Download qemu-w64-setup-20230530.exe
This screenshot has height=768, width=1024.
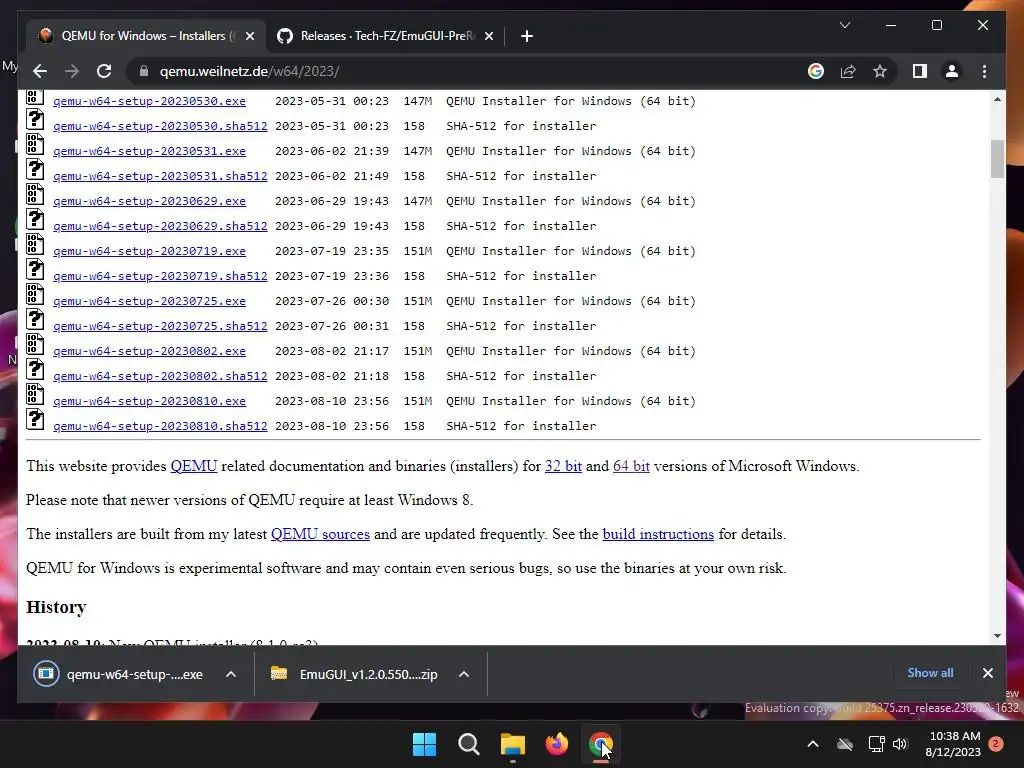pyautogui.click(x=150, y=101)
